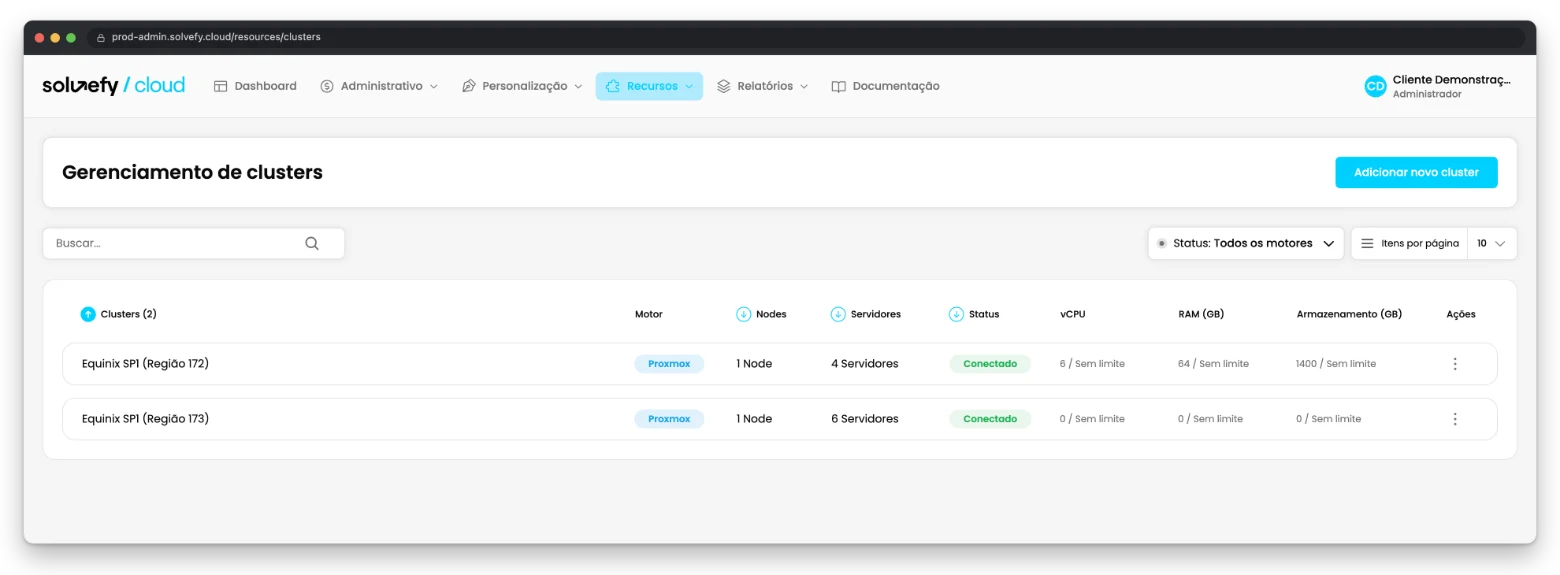This screenshot has height=575, width=1560.
Task: Click the Recursos puzzle icon
Action: [x=613, y=86]
